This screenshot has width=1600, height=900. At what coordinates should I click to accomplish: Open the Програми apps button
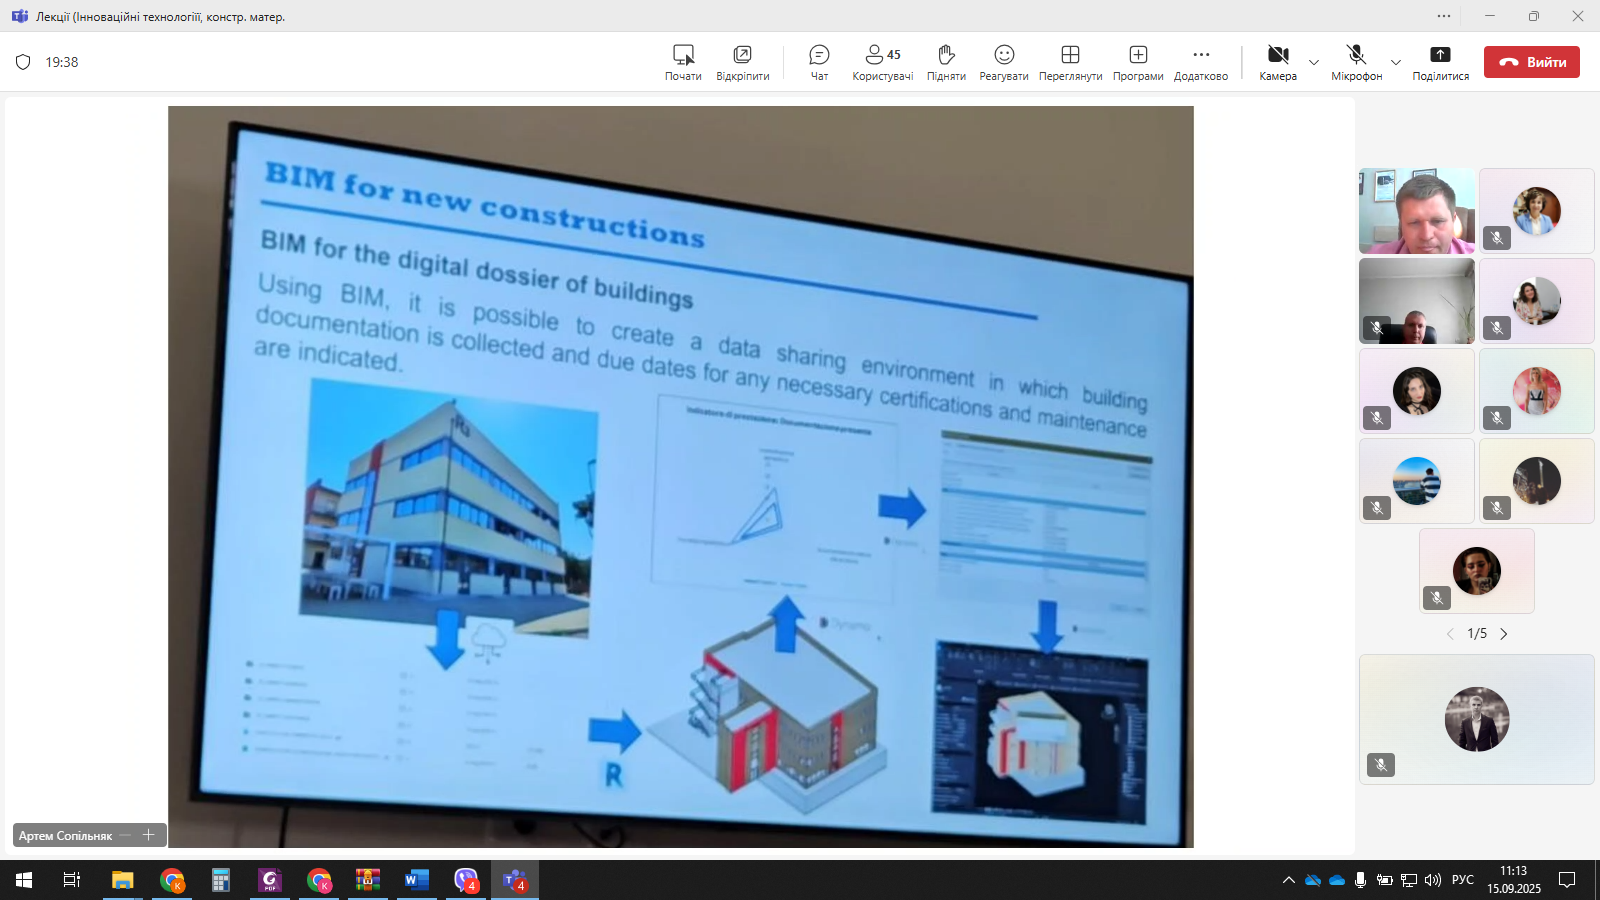[x=1138, y=62]
